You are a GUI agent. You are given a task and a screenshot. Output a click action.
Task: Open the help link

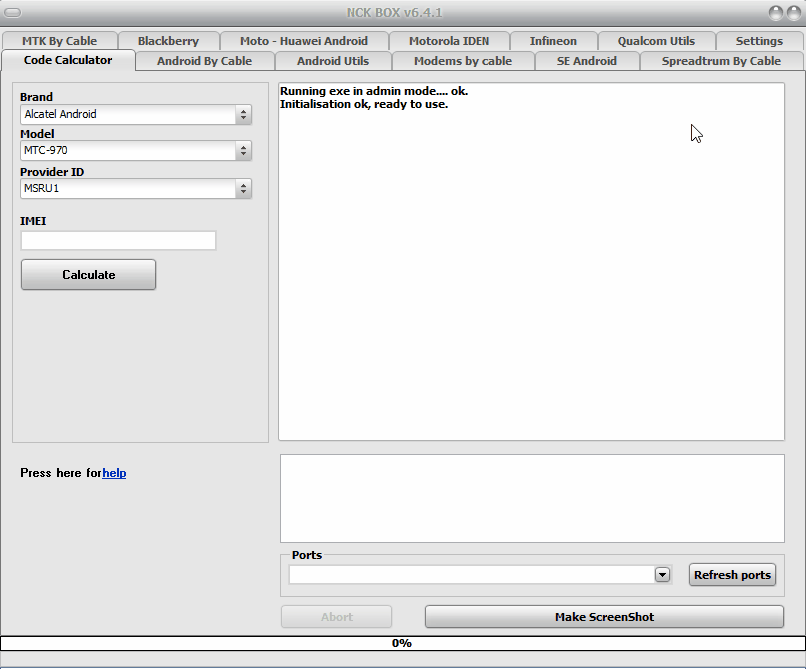coord(114,473)
